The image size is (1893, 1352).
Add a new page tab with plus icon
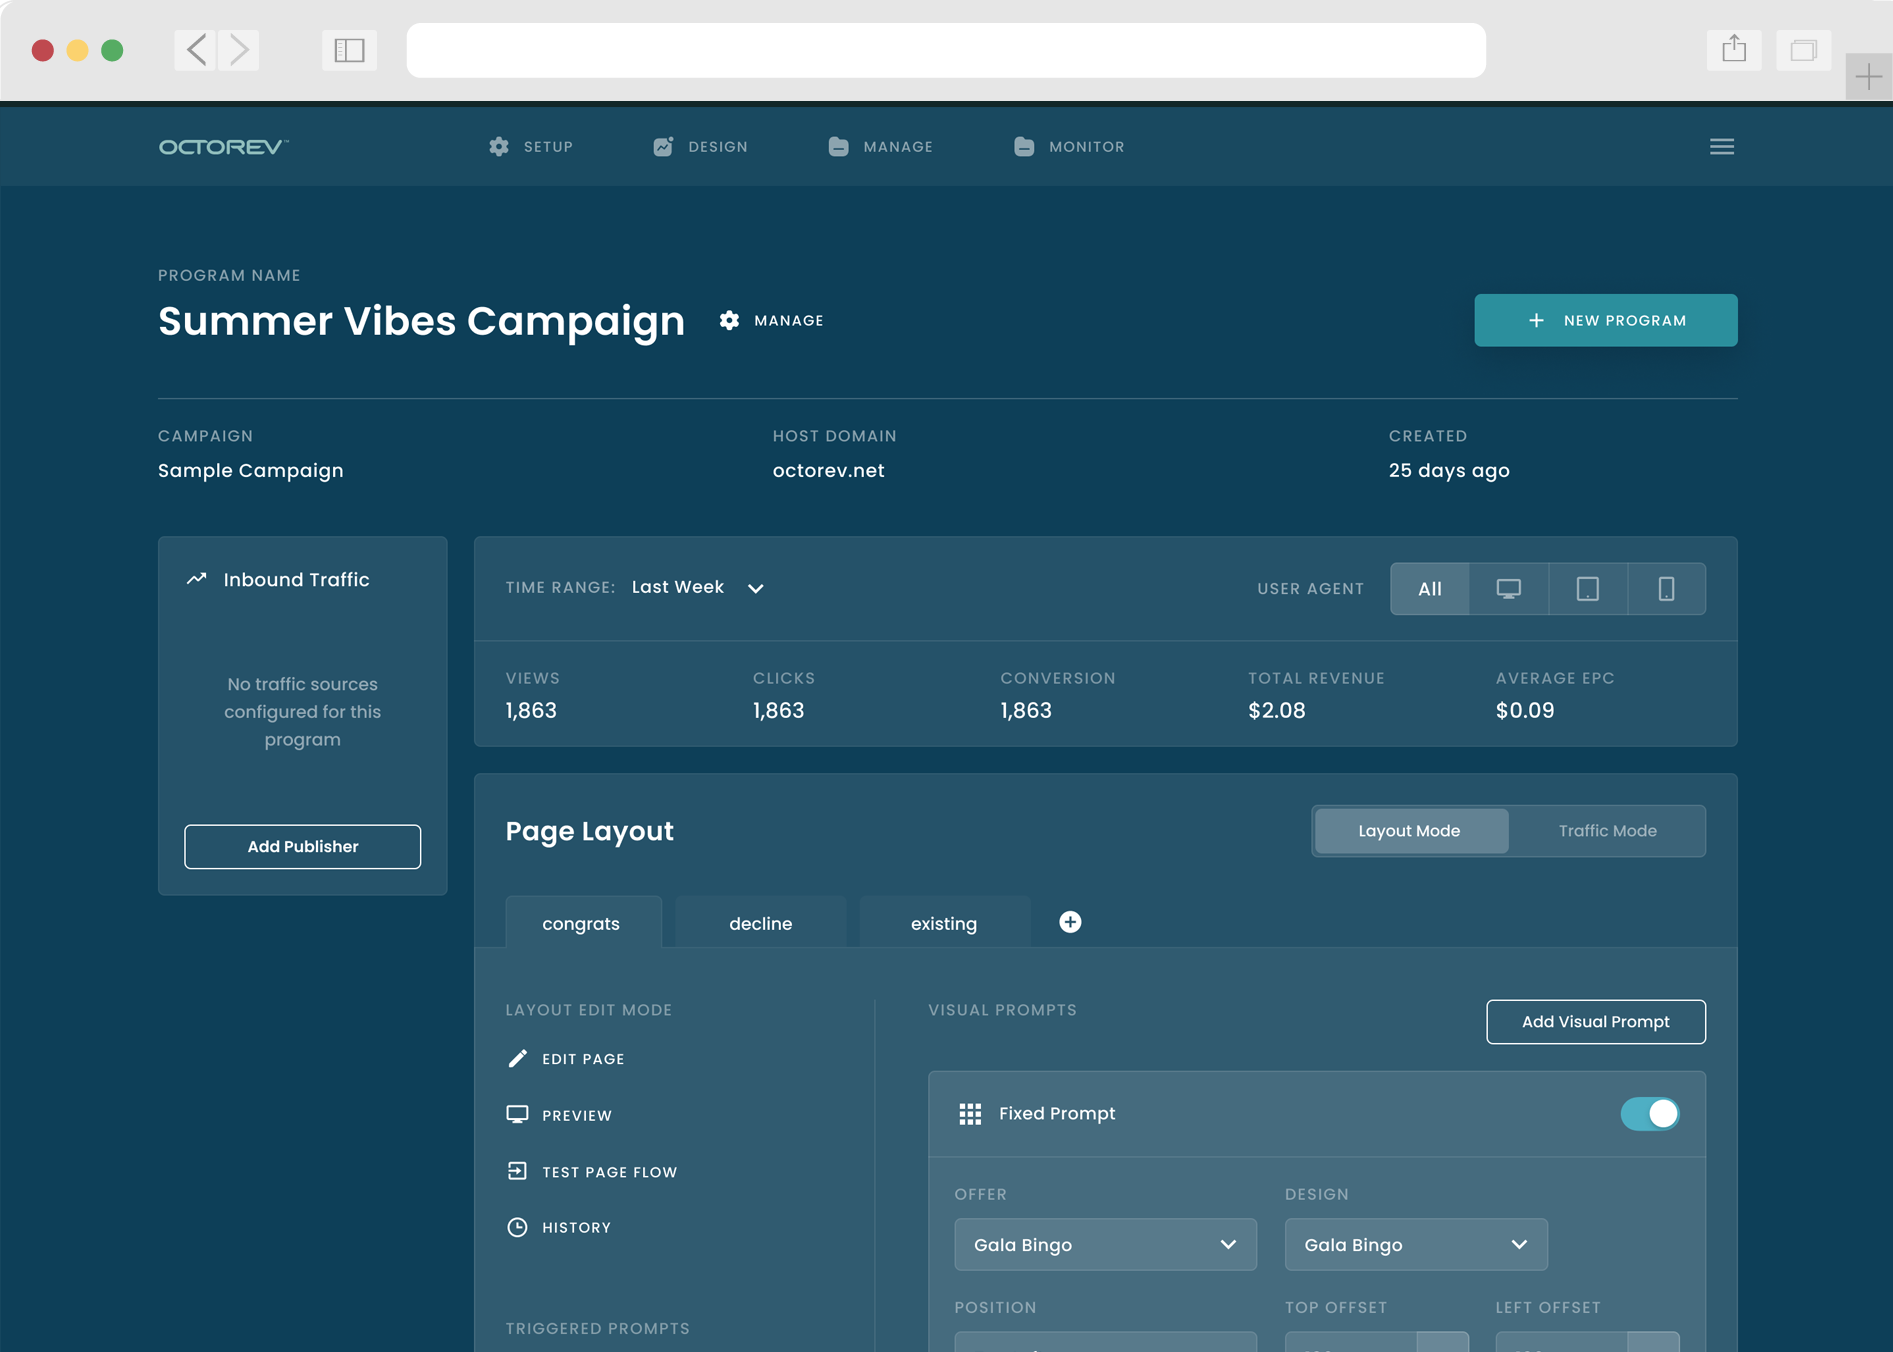pos(1070,922)
